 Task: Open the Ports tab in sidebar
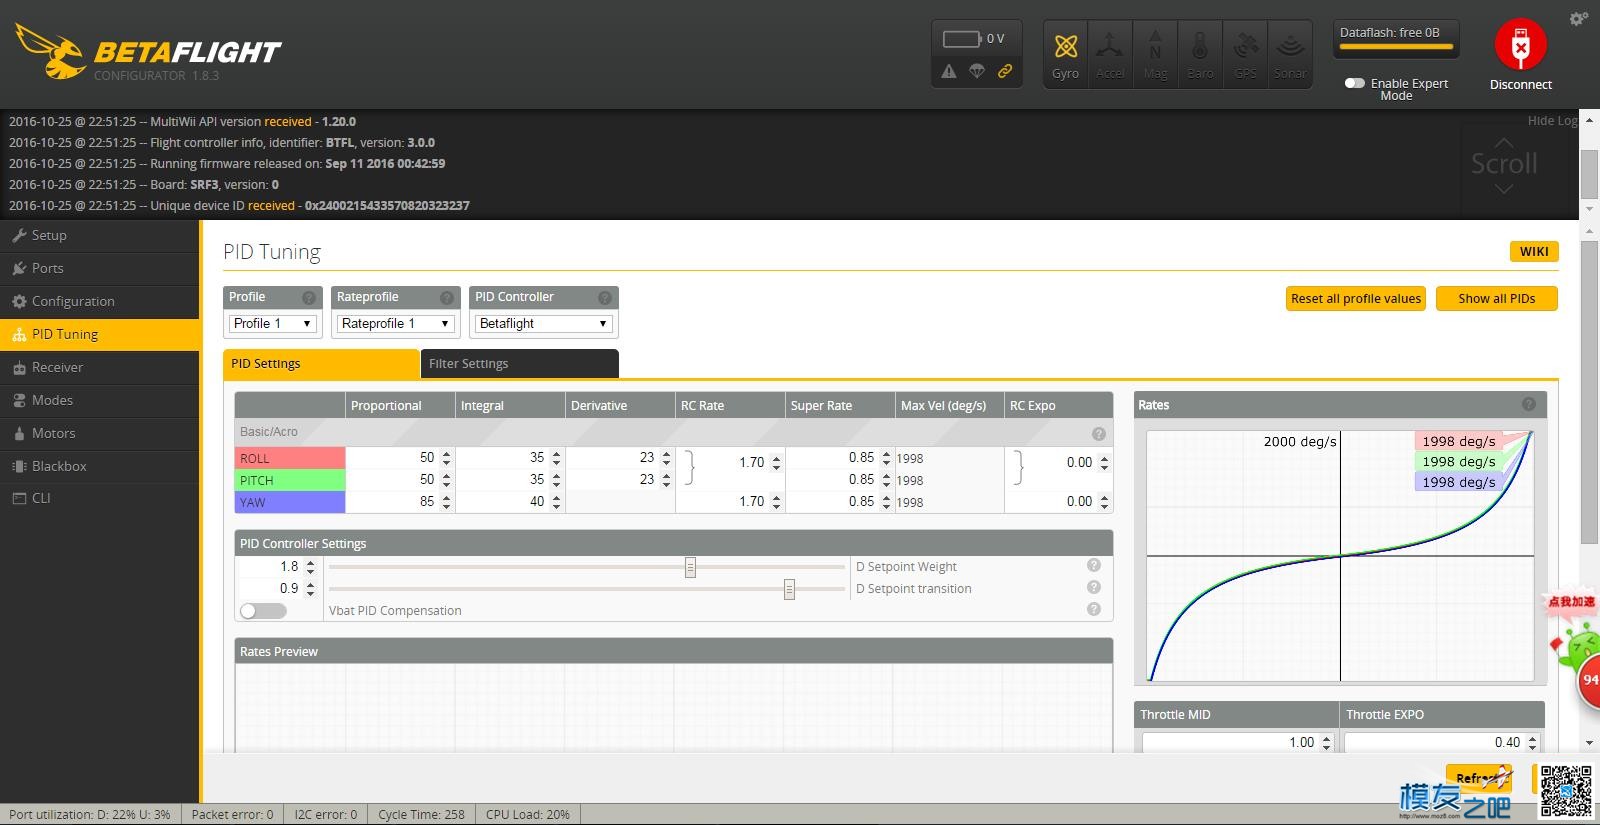pyautogui.click(x=100, y=268)
